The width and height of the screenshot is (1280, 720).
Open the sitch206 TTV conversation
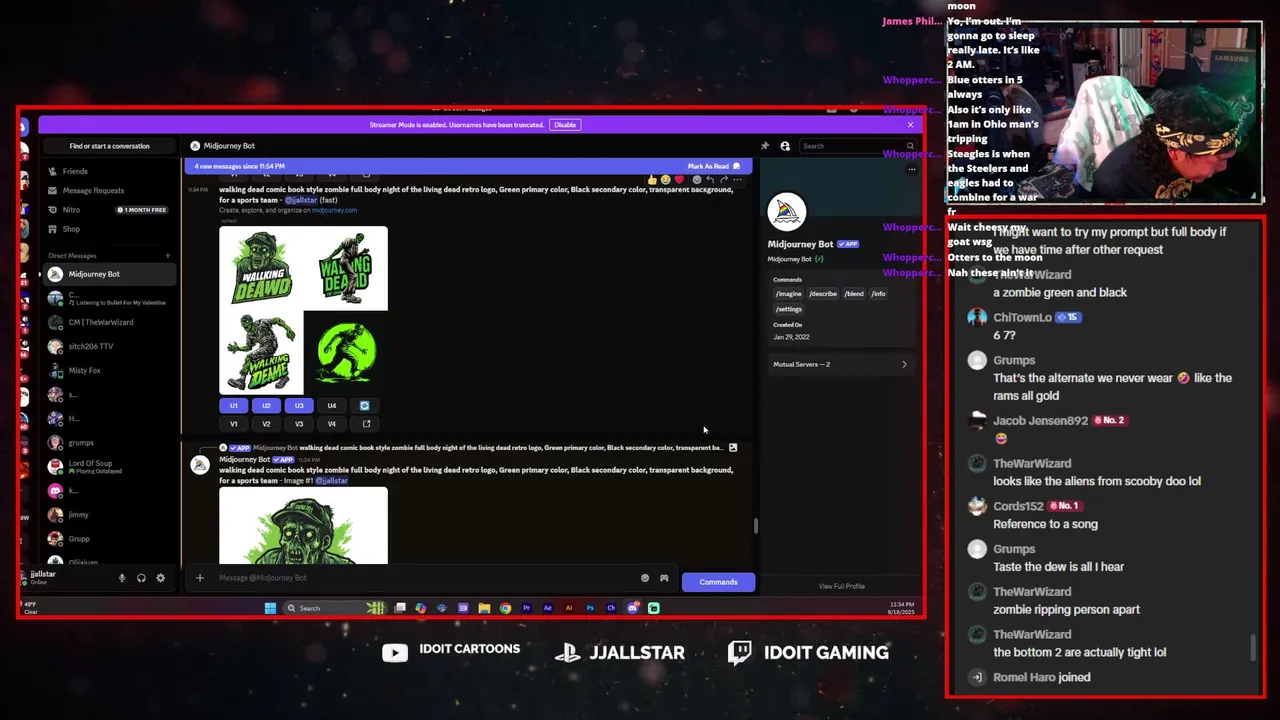[x=110, y=346]
